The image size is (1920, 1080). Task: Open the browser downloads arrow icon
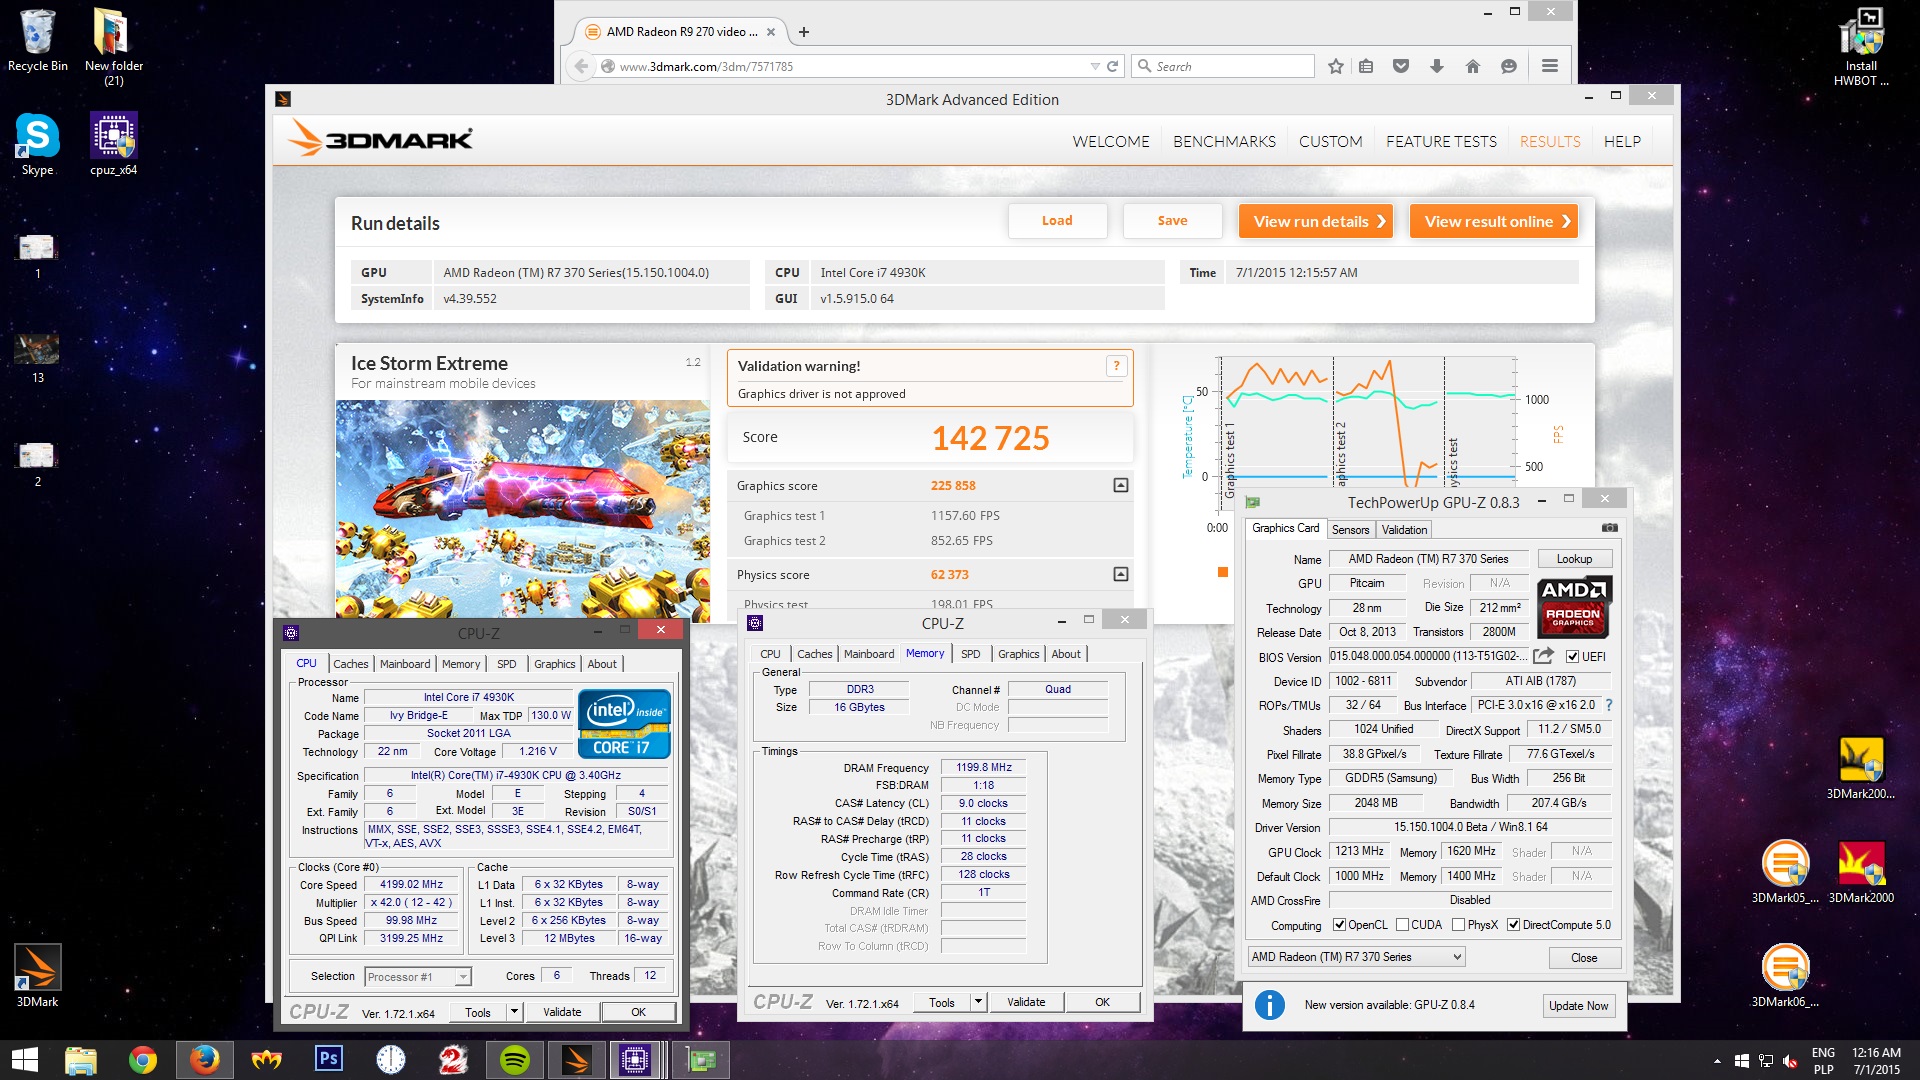click(x=1437, y=66)
